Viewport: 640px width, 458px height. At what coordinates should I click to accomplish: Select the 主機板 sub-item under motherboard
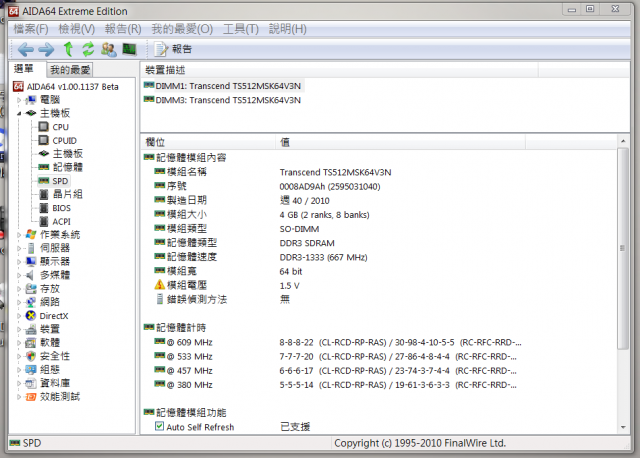61,154
